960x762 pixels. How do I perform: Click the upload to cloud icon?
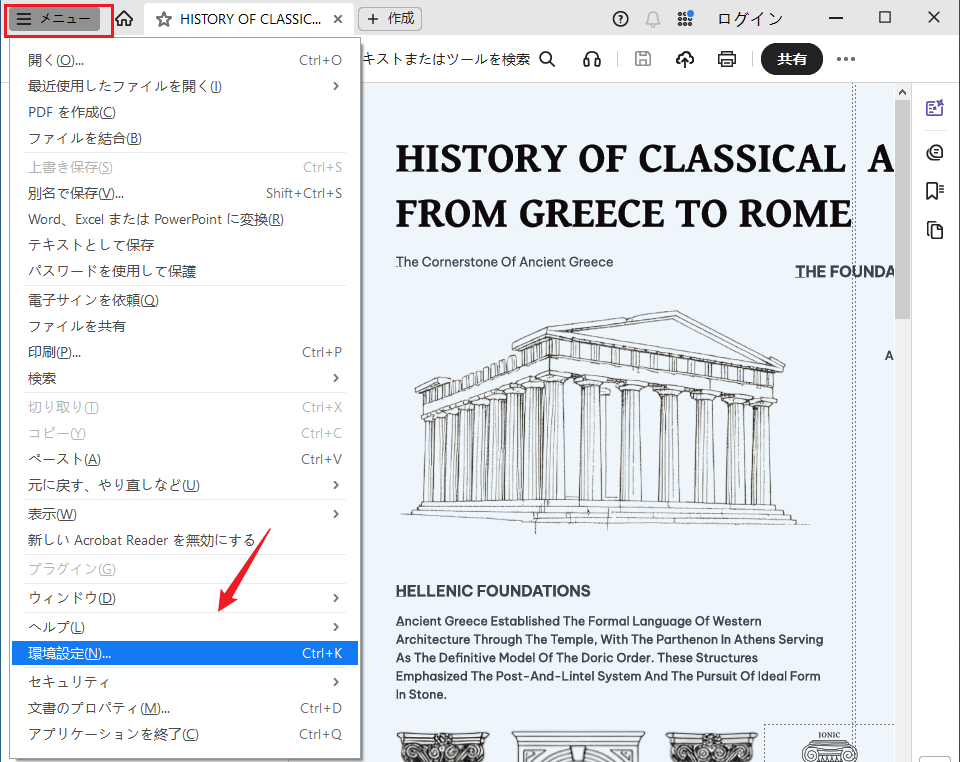[685, 59]
